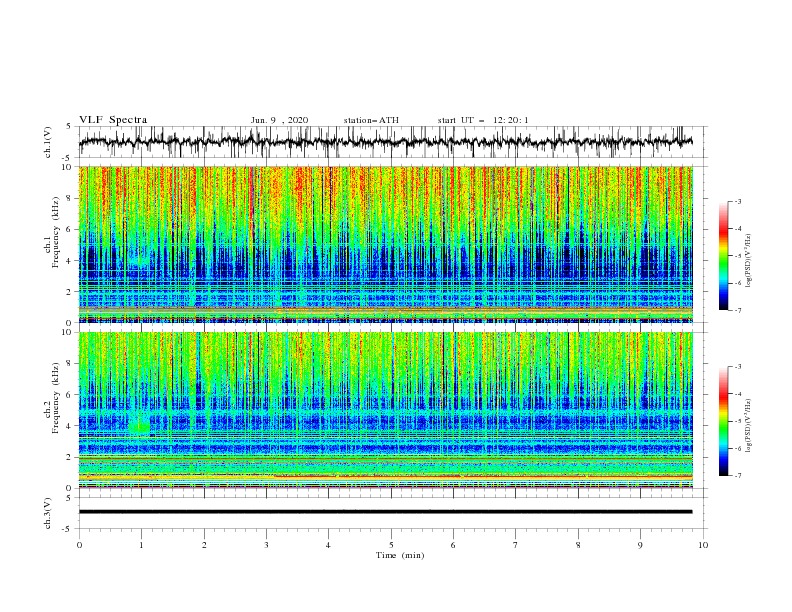Viewport: 792px width, 612px height.
Task: Click the time axis tick label "0"
Action: [79, 545]
